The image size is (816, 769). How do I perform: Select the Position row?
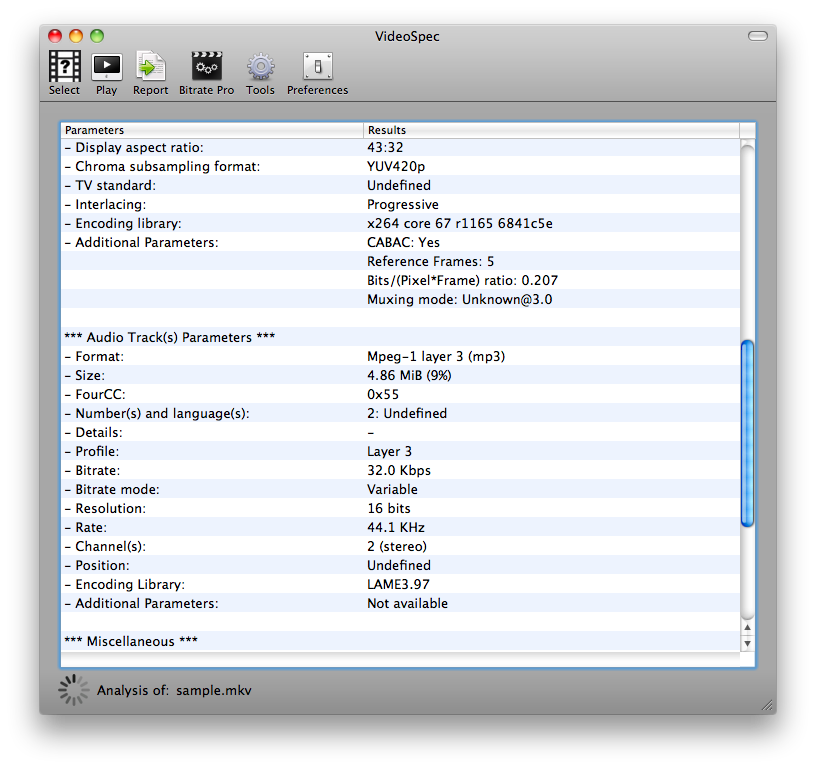click(400, 565)
